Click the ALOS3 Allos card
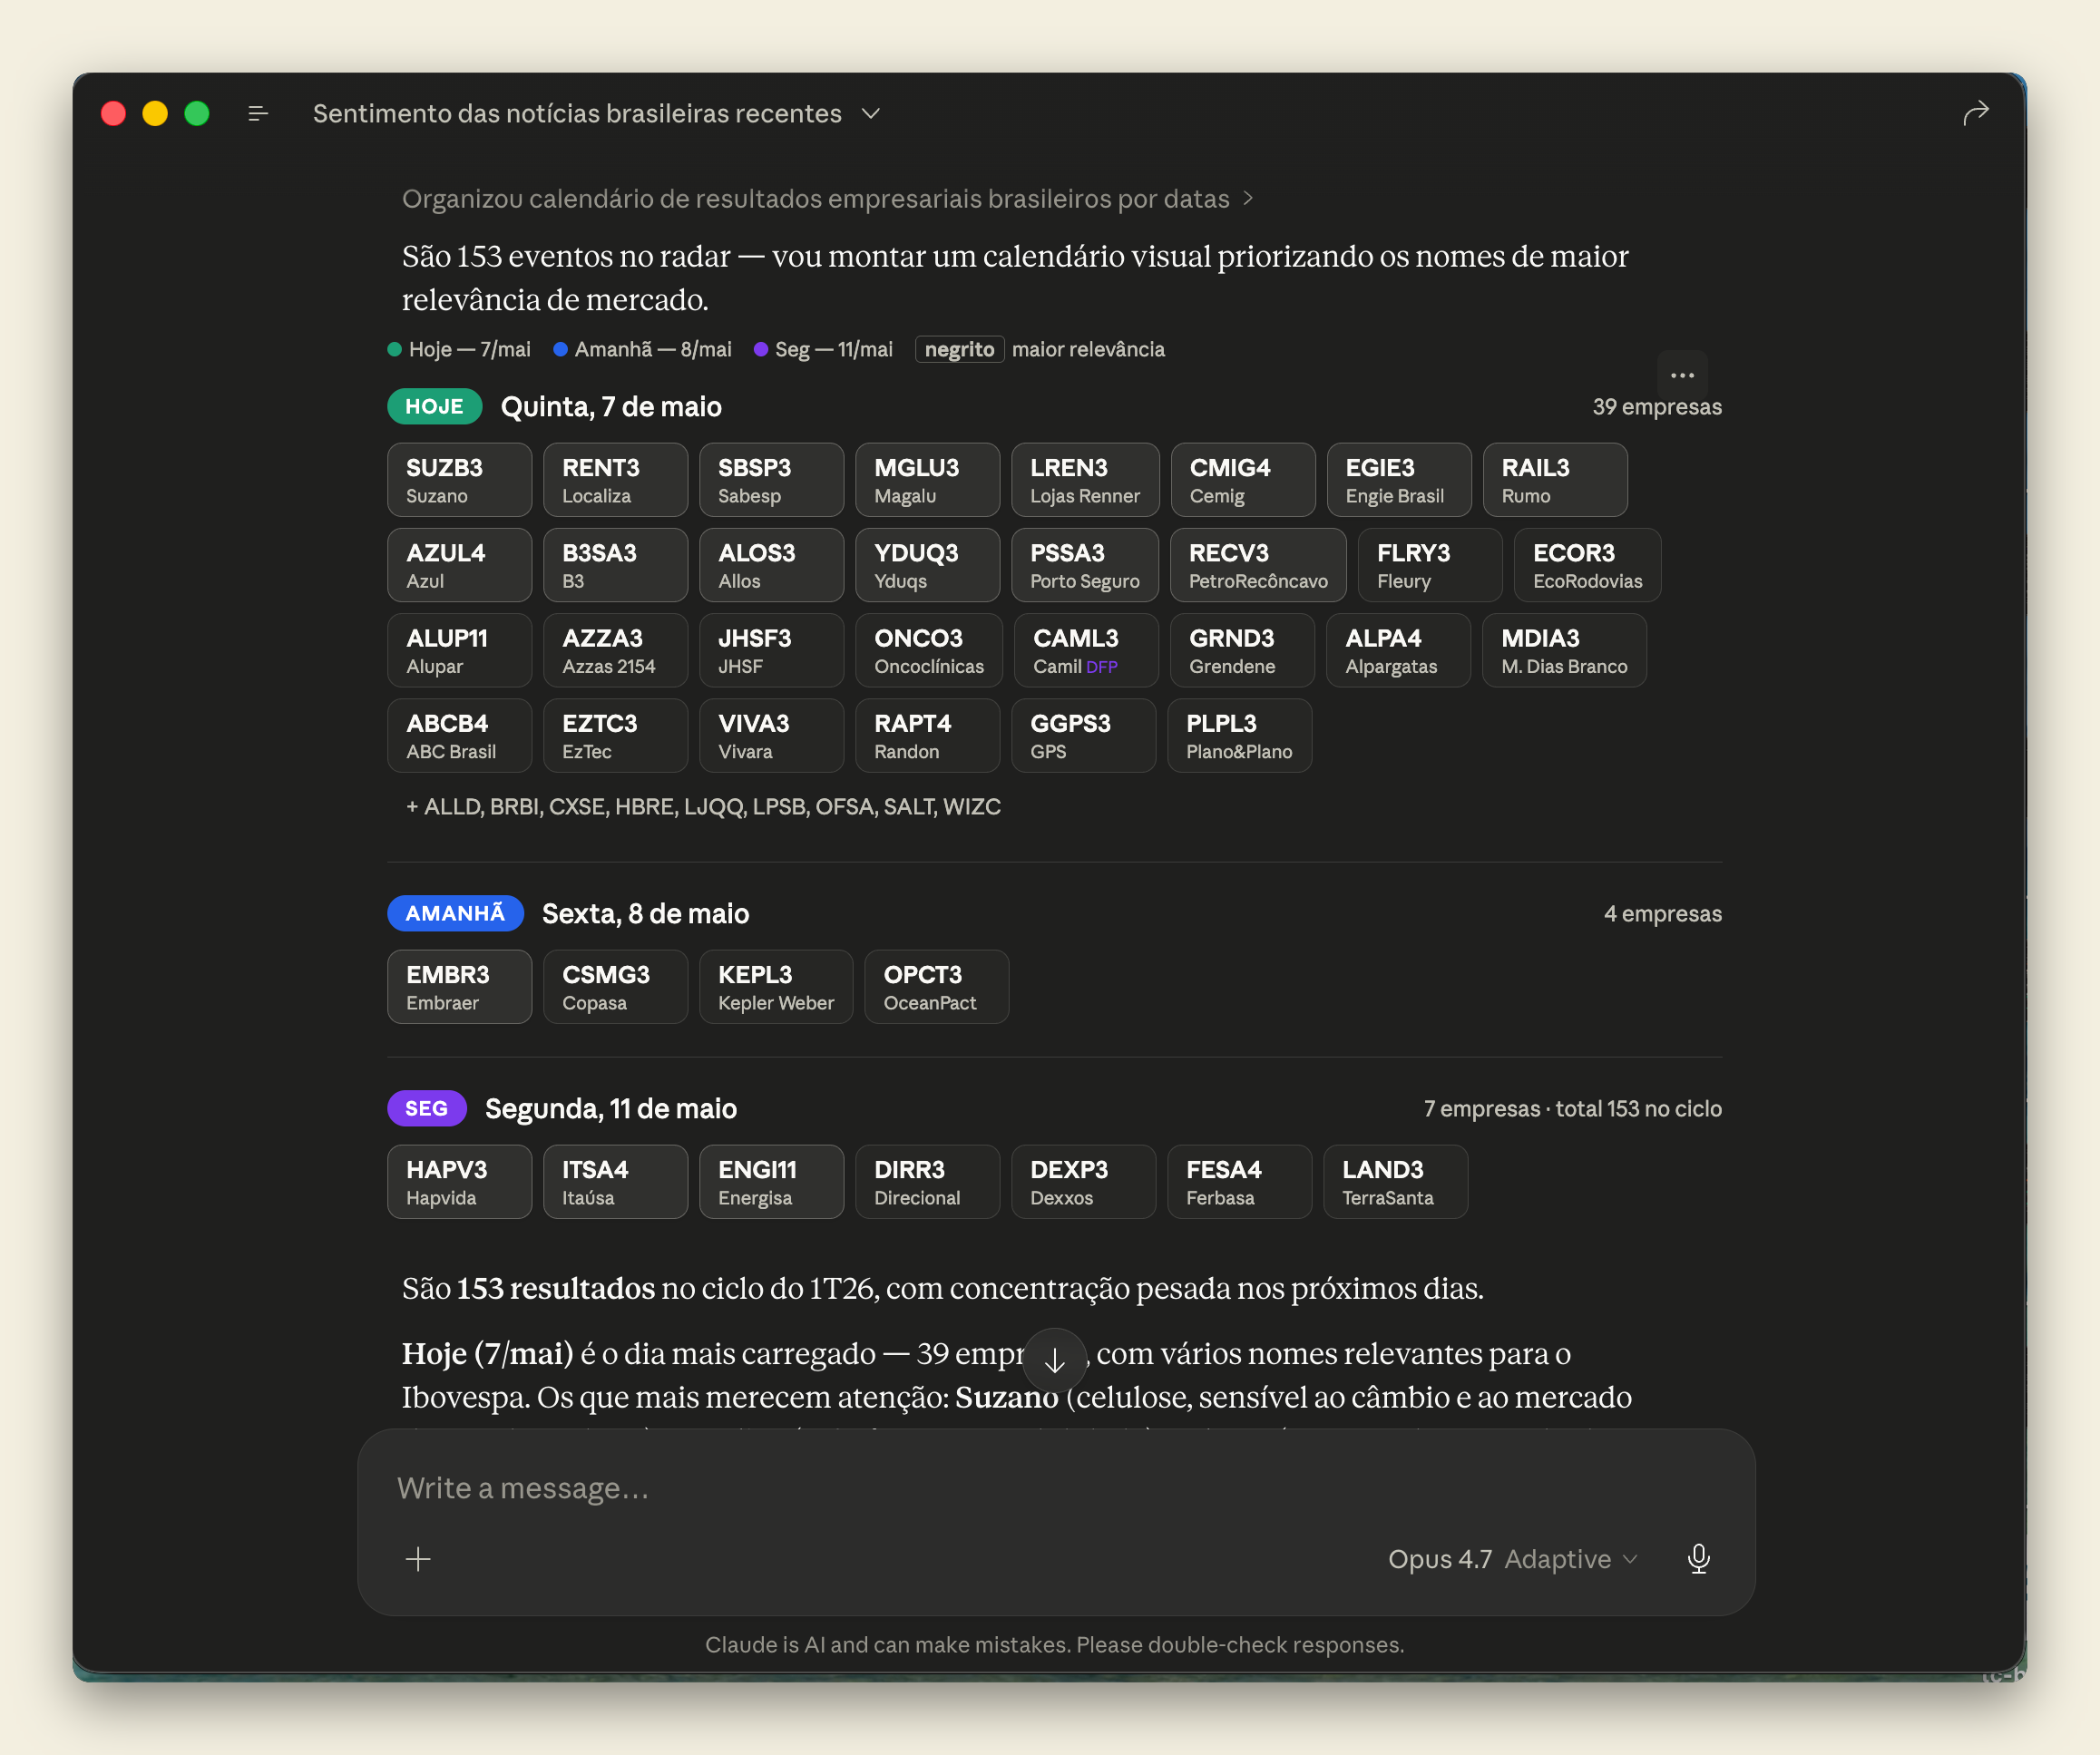Image resolution: width=2100 pixels, height=1755 pixels. pyautogui.click(x=771, y=565)
